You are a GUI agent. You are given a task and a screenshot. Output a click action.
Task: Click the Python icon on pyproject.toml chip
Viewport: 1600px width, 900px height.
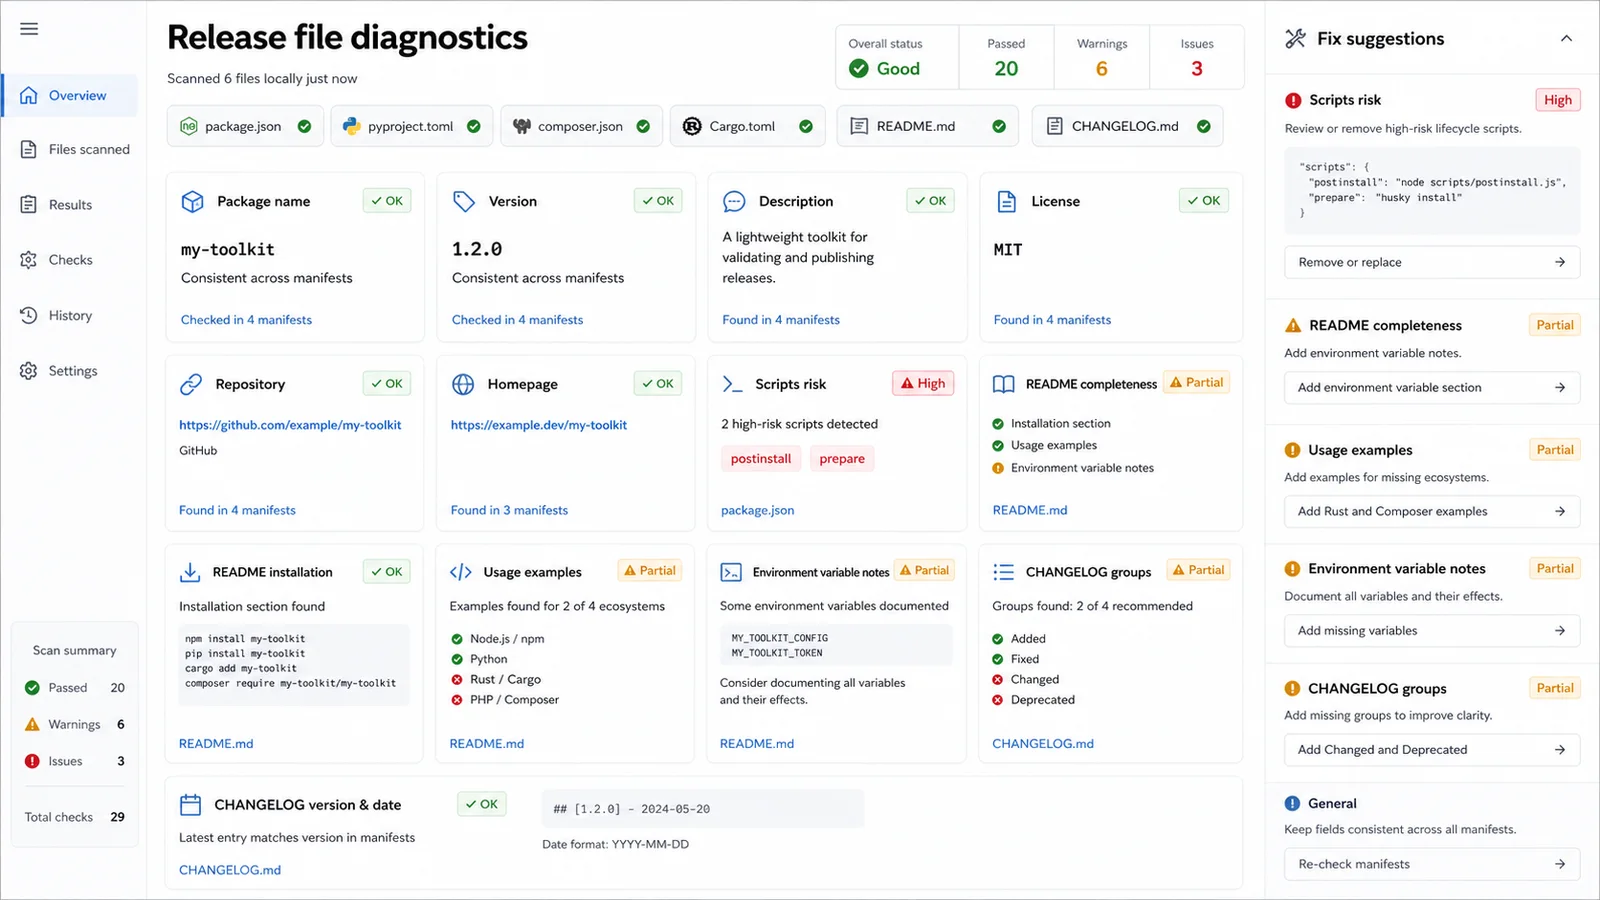click(351, 126)
